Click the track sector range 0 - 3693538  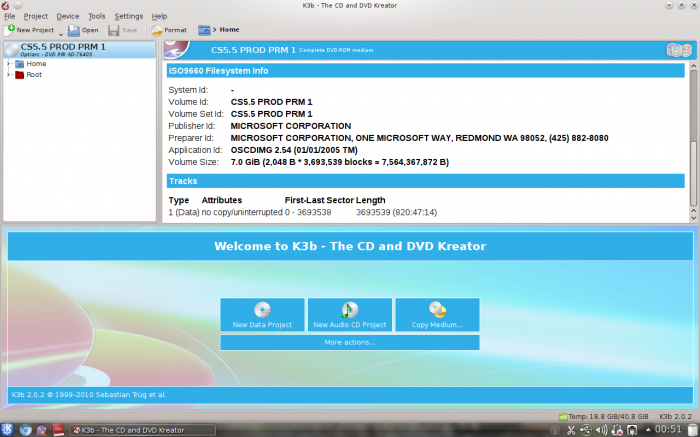[308, 212]
